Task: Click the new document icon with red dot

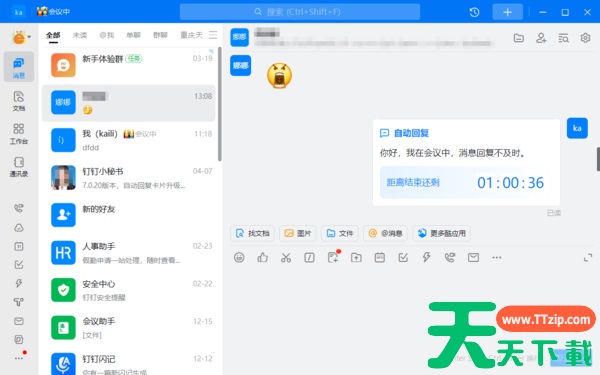Action: click(334, 257)
